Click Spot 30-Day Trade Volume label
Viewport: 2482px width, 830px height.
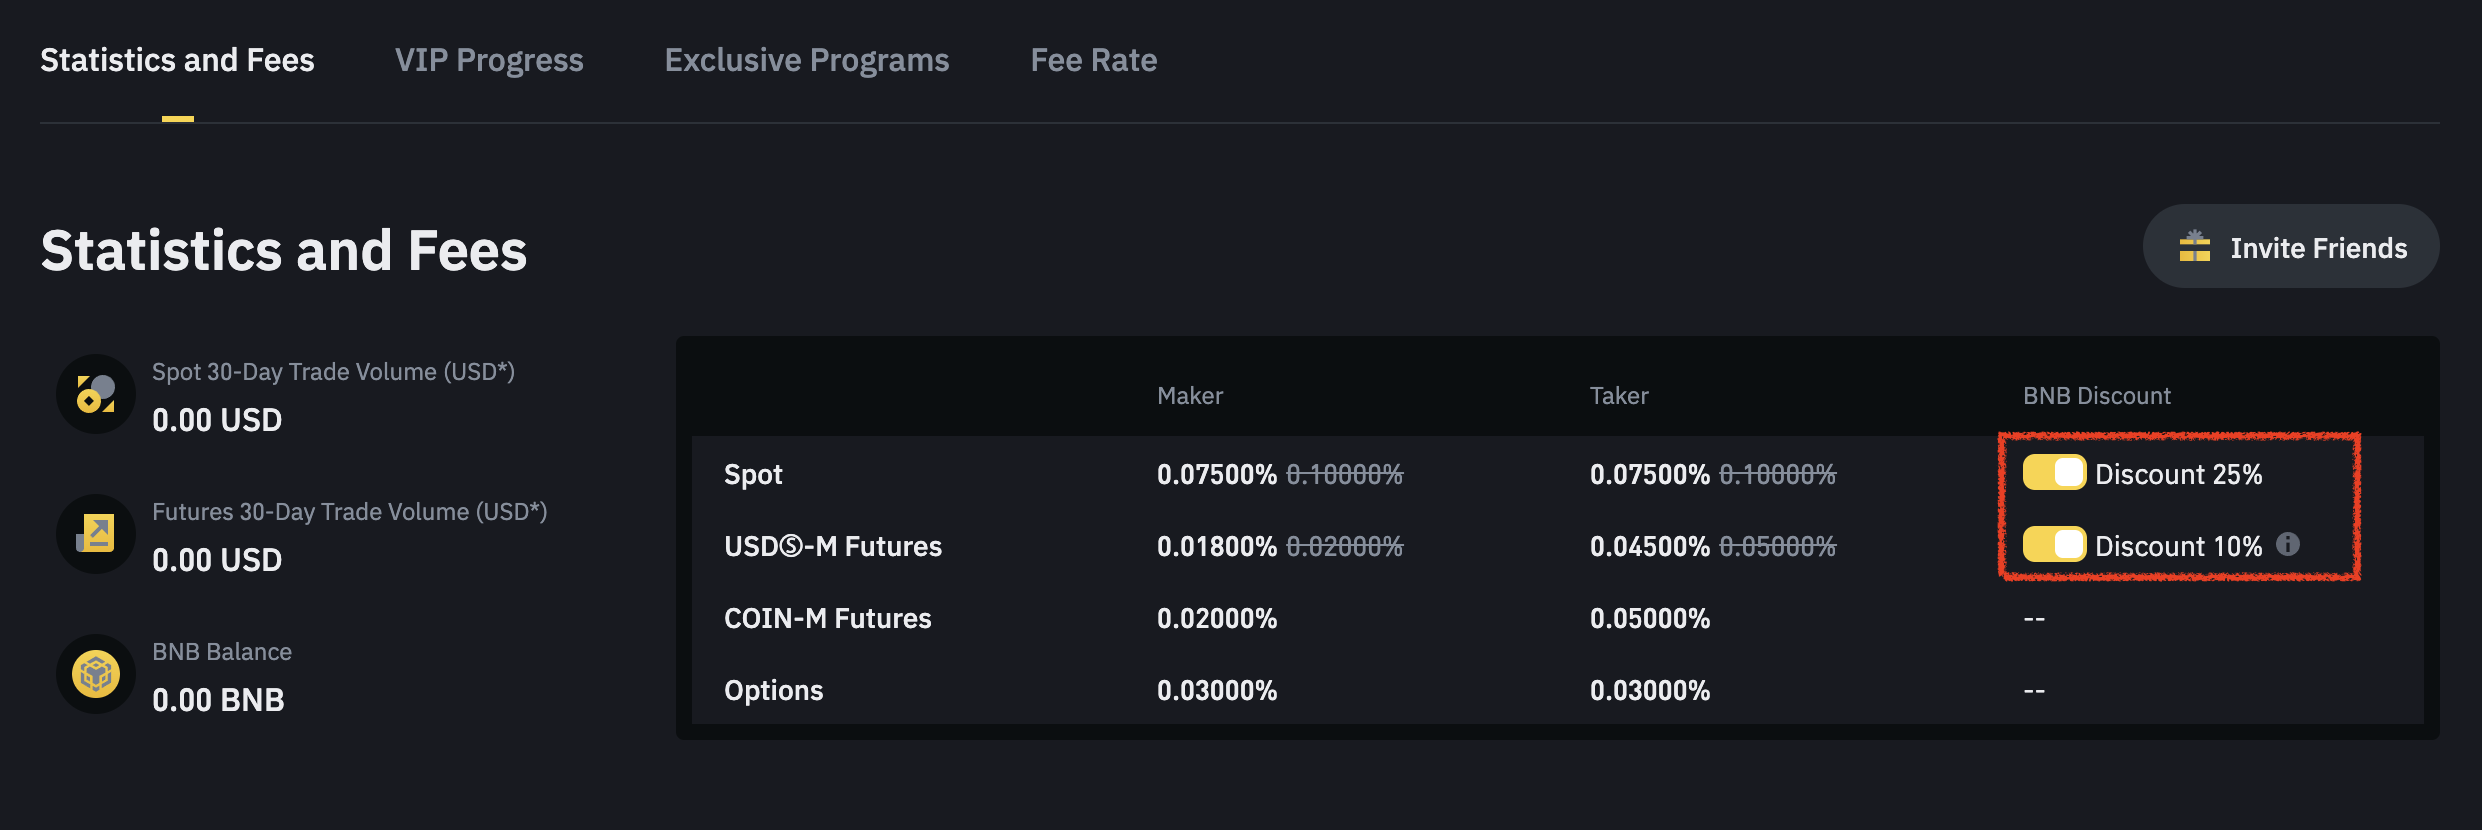click(x=333, y=372)
